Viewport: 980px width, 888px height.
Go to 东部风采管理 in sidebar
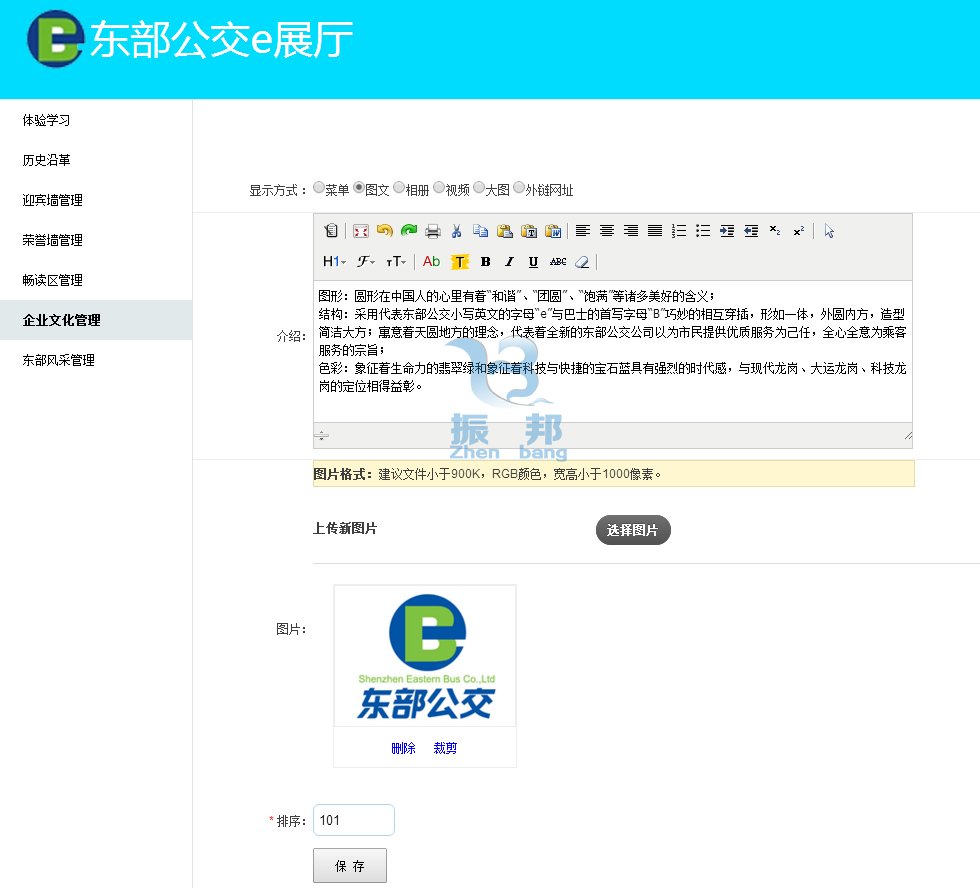point(59,360)
